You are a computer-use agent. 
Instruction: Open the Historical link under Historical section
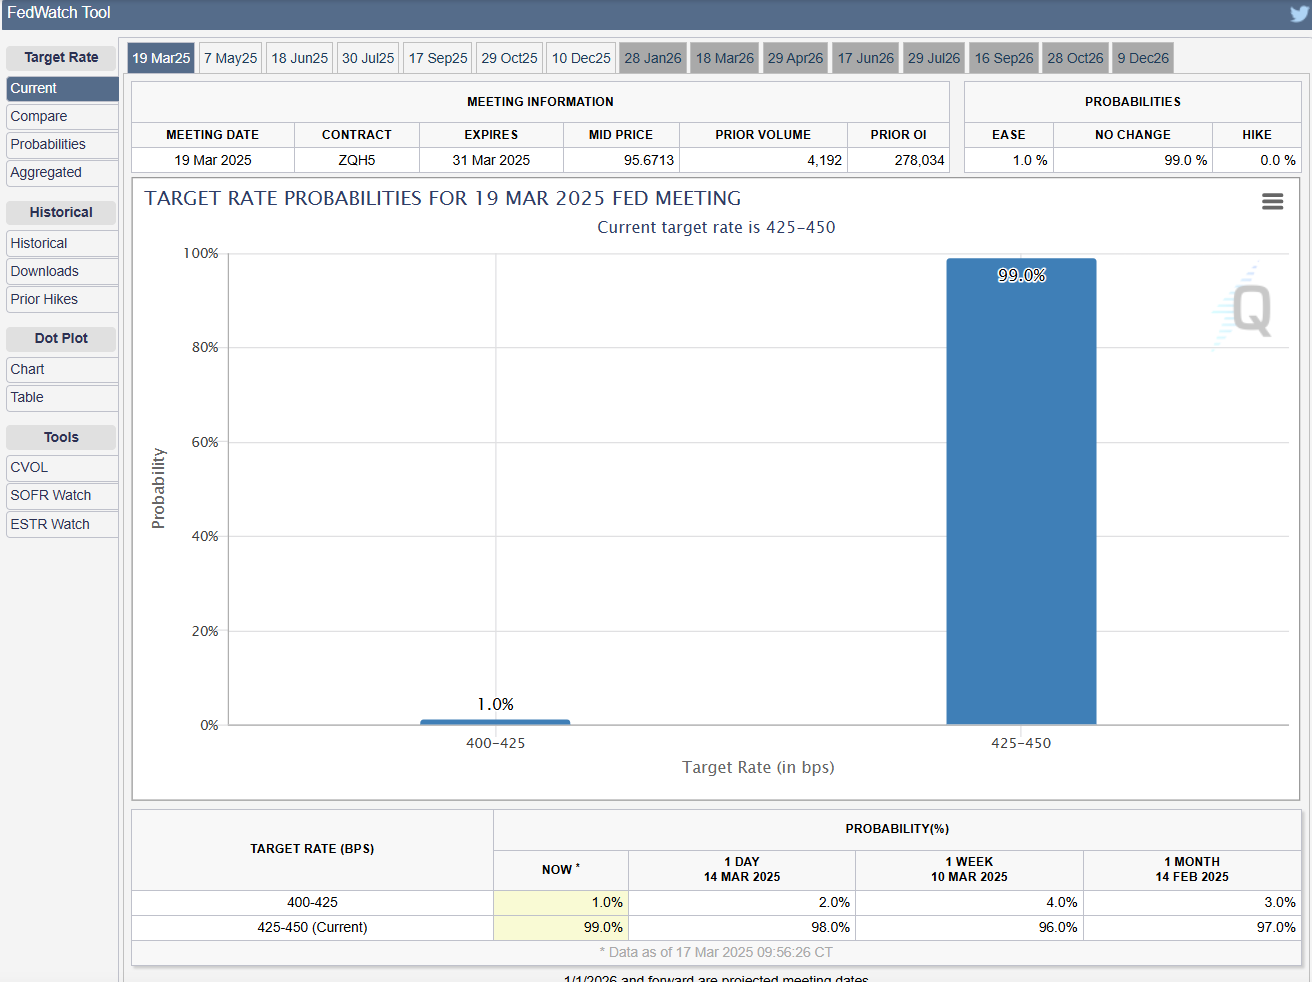(62, 243)
